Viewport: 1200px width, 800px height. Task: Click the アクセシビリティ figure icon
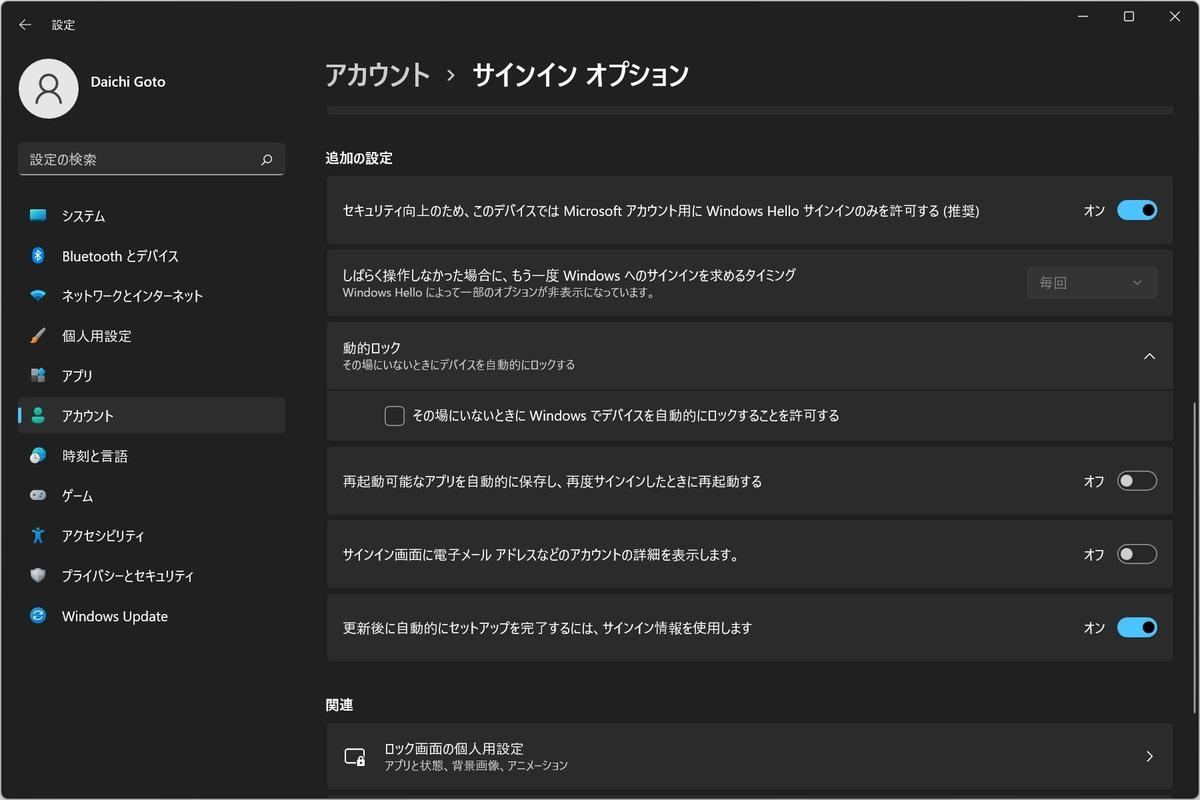tap(38, 536)
